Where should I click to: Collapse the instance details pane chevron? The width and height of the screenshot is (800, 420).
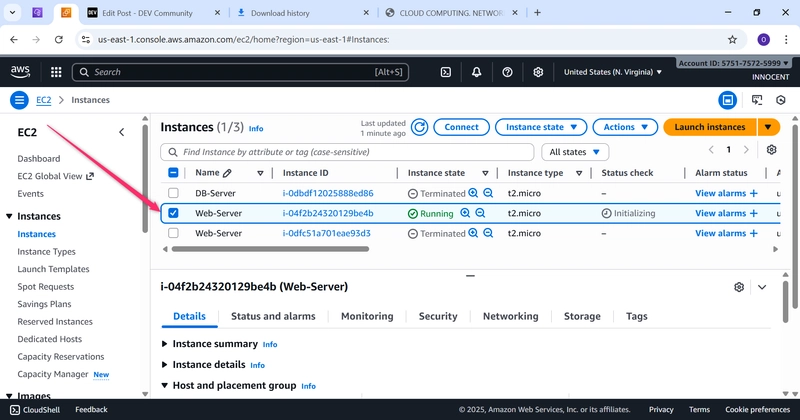pos(762,287)
